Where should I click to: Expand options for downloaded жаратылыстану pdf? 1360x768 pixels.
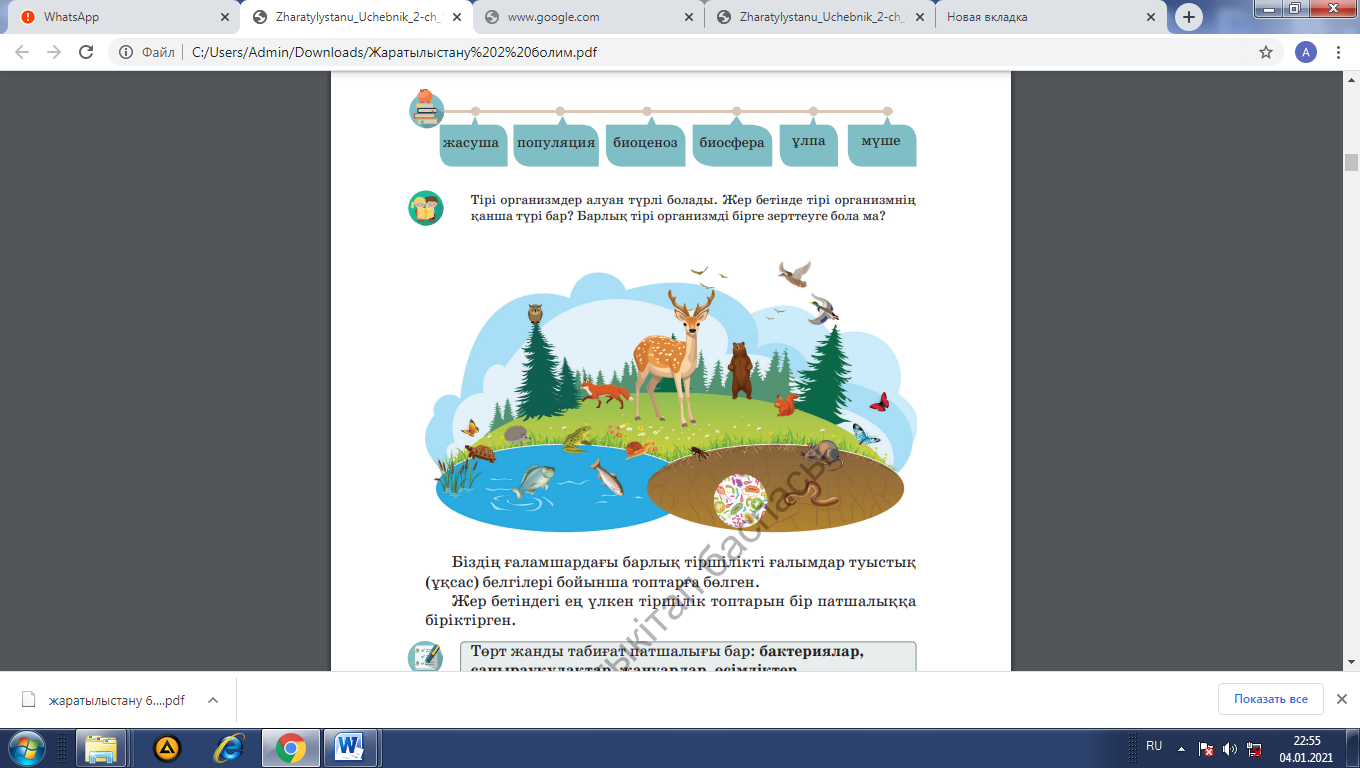tap(212, 700)
